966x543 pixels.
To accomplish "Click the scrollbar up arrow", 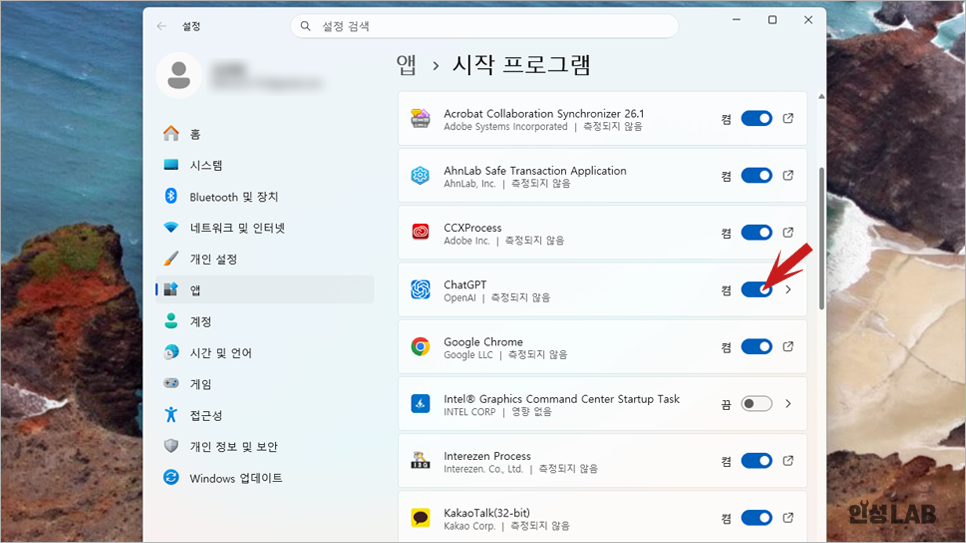I will point(821,97).
